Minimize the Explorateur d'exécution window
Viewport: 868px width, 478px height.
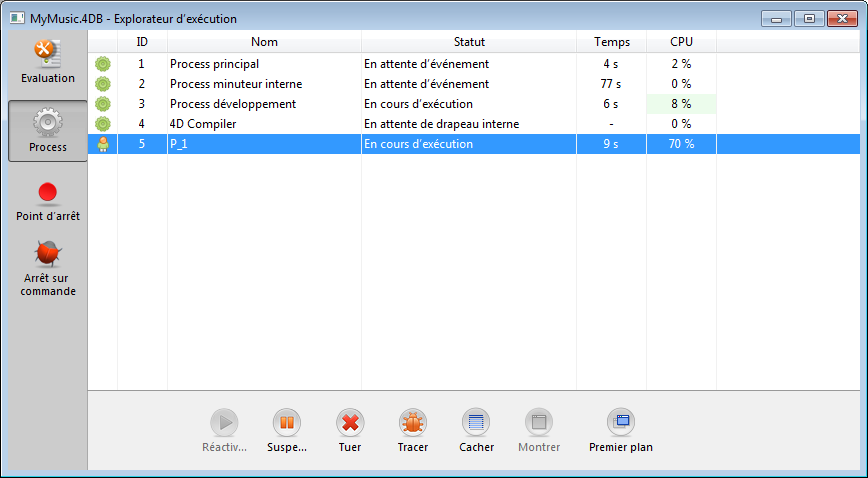pos(777,19)
